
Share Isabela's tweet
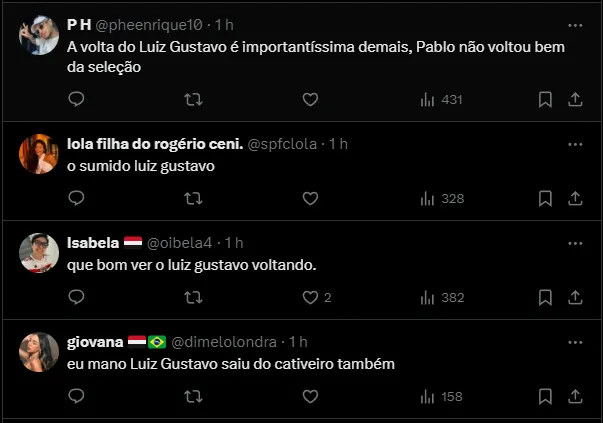coord(575,297)
